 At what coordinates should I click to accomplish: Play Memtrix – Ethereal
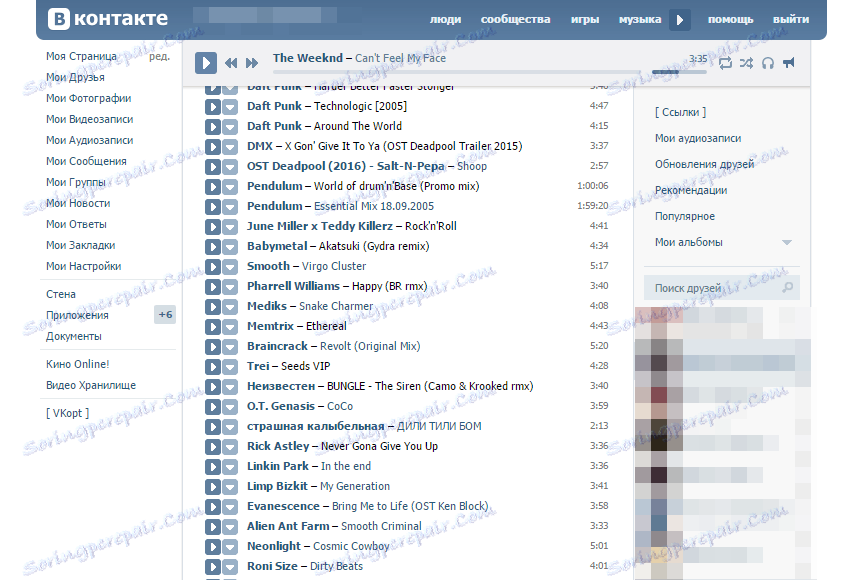click(x=213, y=327)
